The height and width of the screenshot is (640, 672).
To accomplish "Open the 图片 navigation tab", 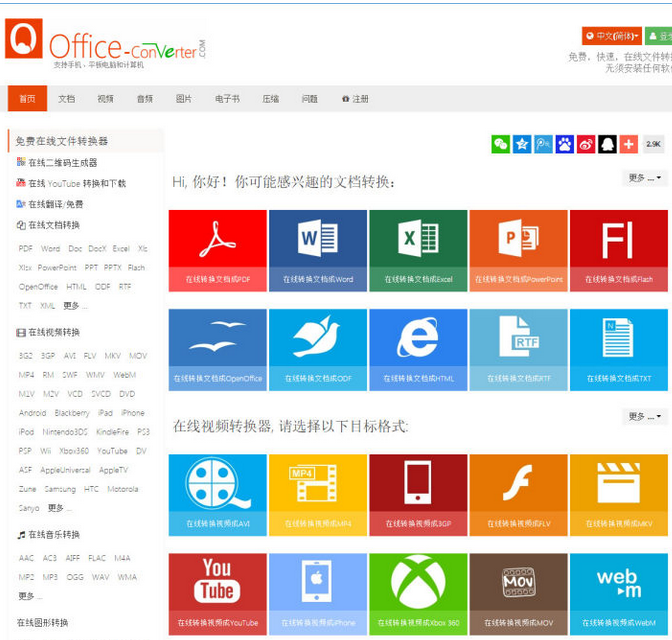I will point(184,99).
